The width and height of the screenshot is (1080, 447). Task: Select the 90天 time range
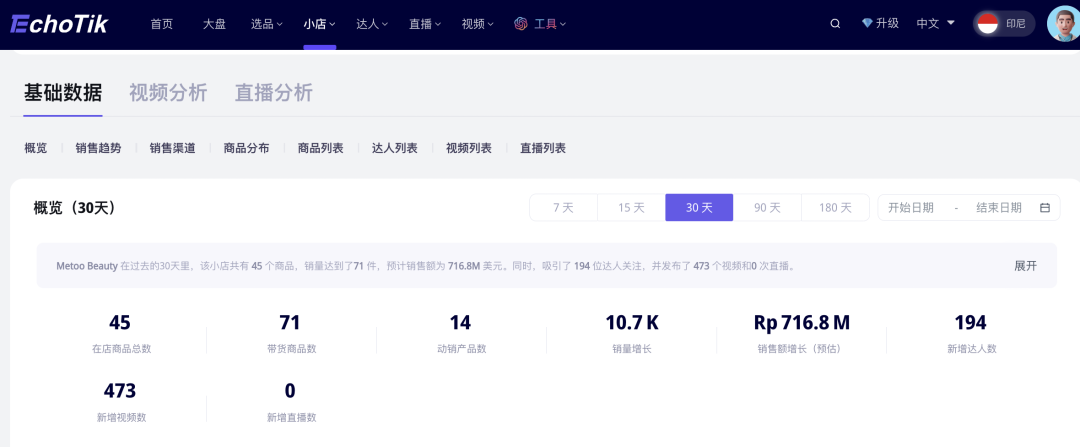767,208
